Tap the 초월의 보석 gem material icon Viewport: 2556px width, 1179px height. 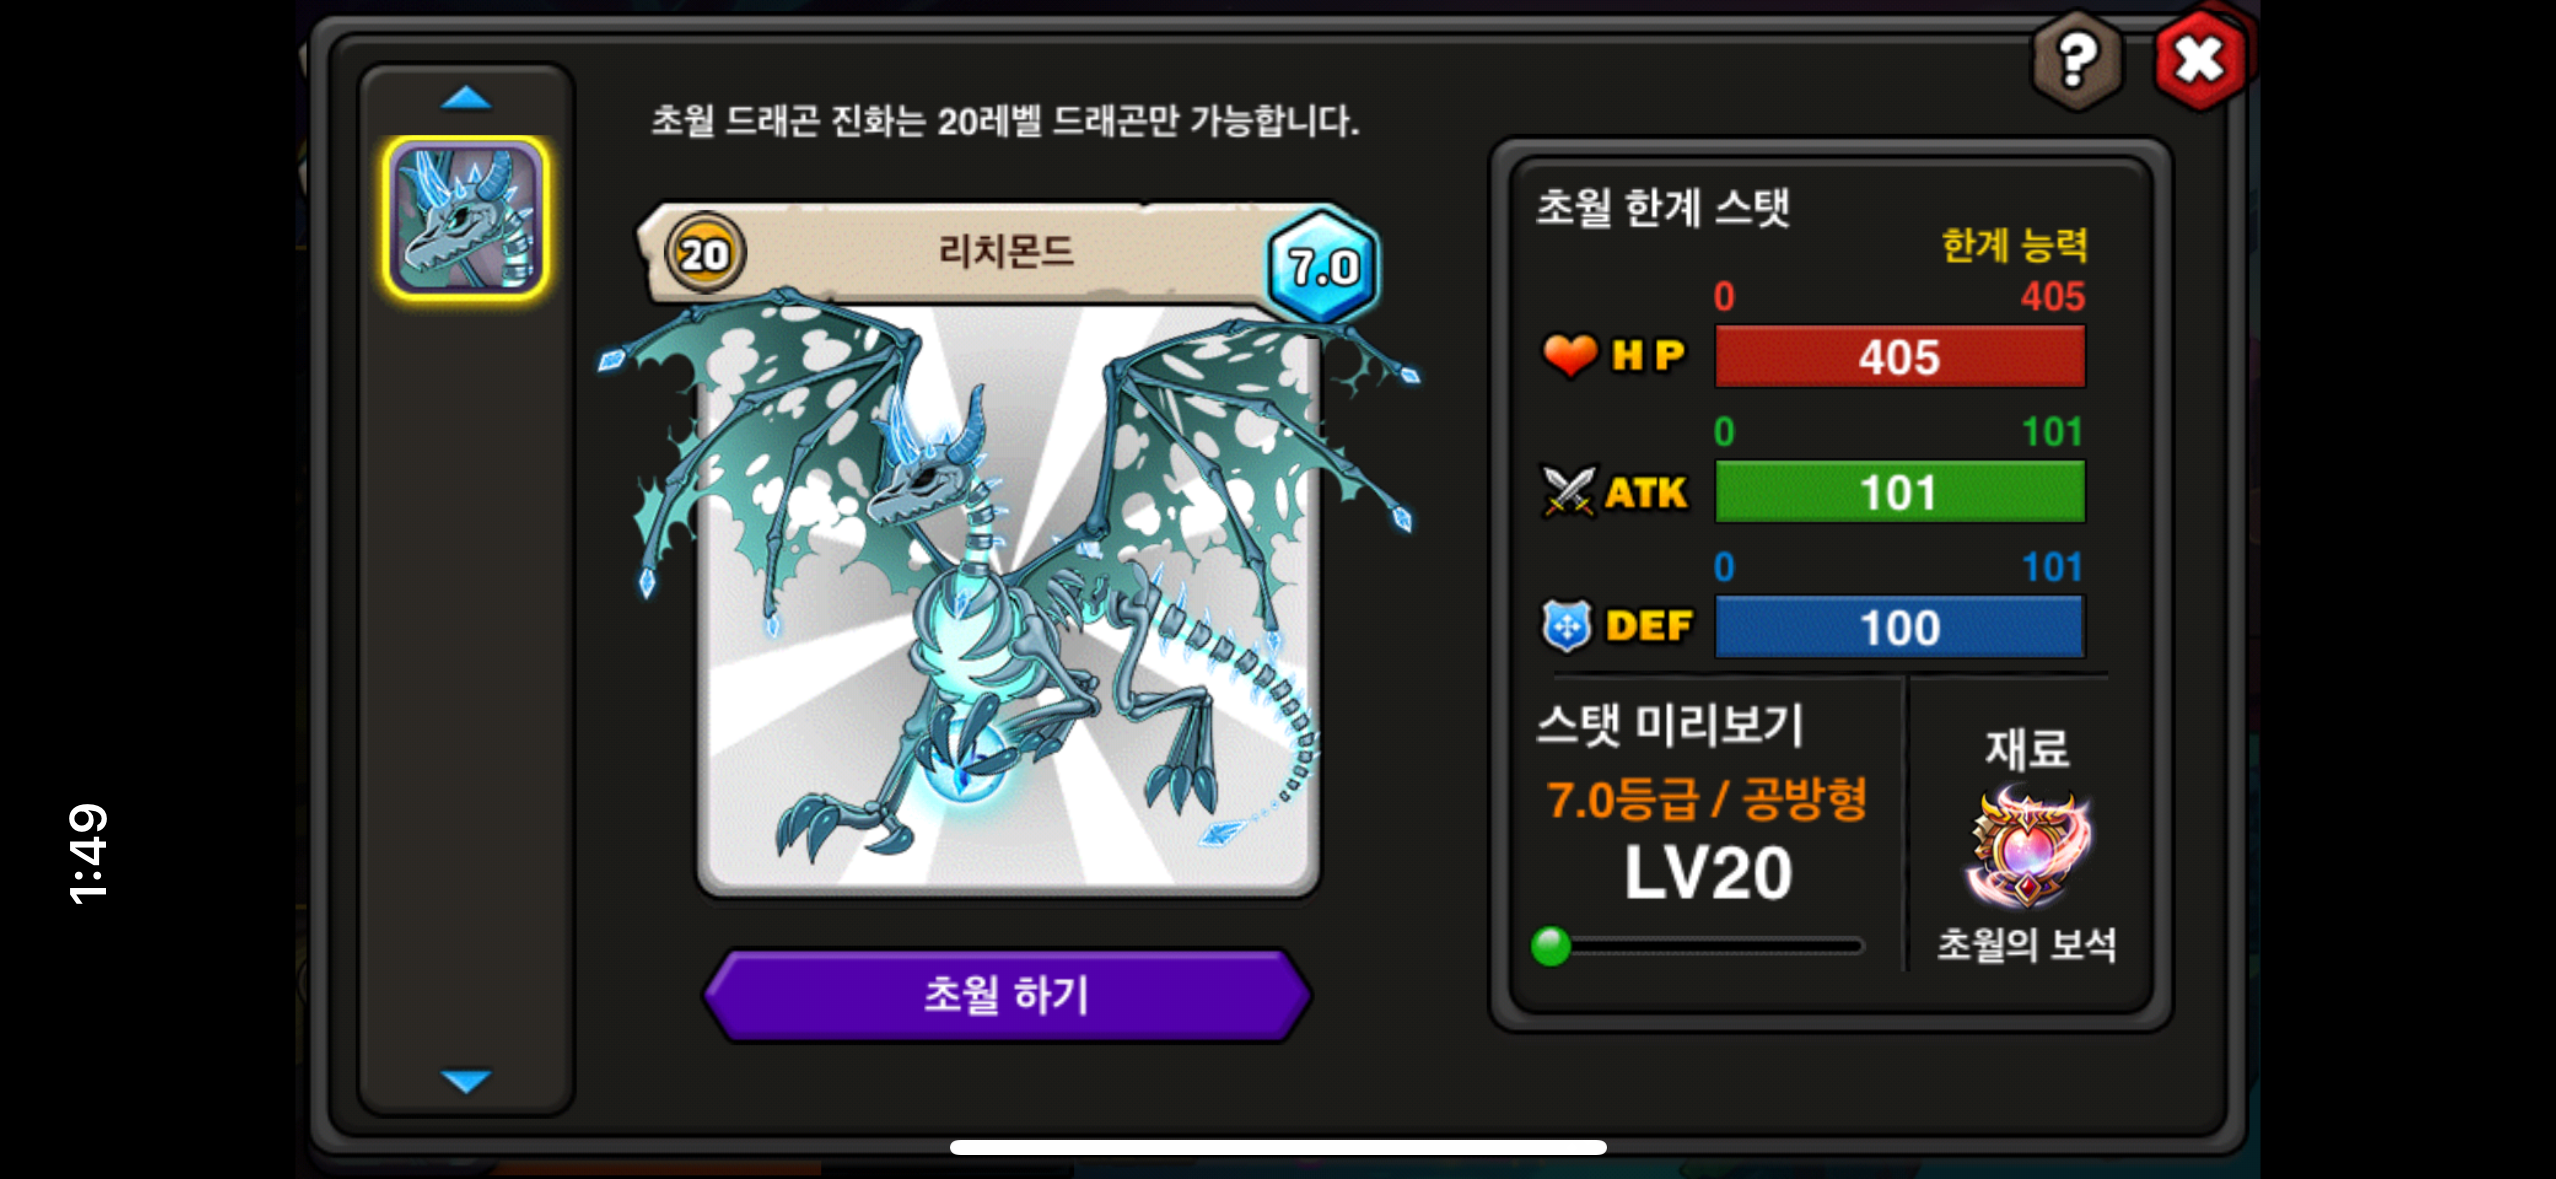(2027, 846)
